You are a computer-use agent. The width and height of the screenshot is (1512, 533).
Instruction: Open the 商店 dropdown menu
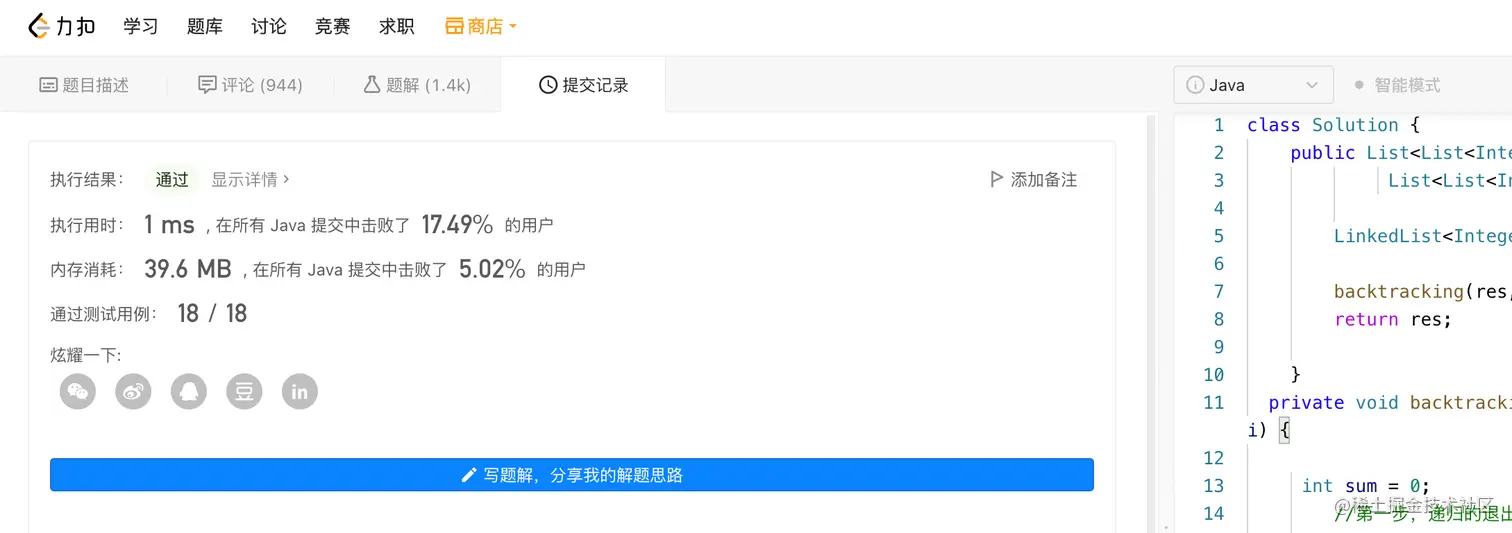click(480, 27)
